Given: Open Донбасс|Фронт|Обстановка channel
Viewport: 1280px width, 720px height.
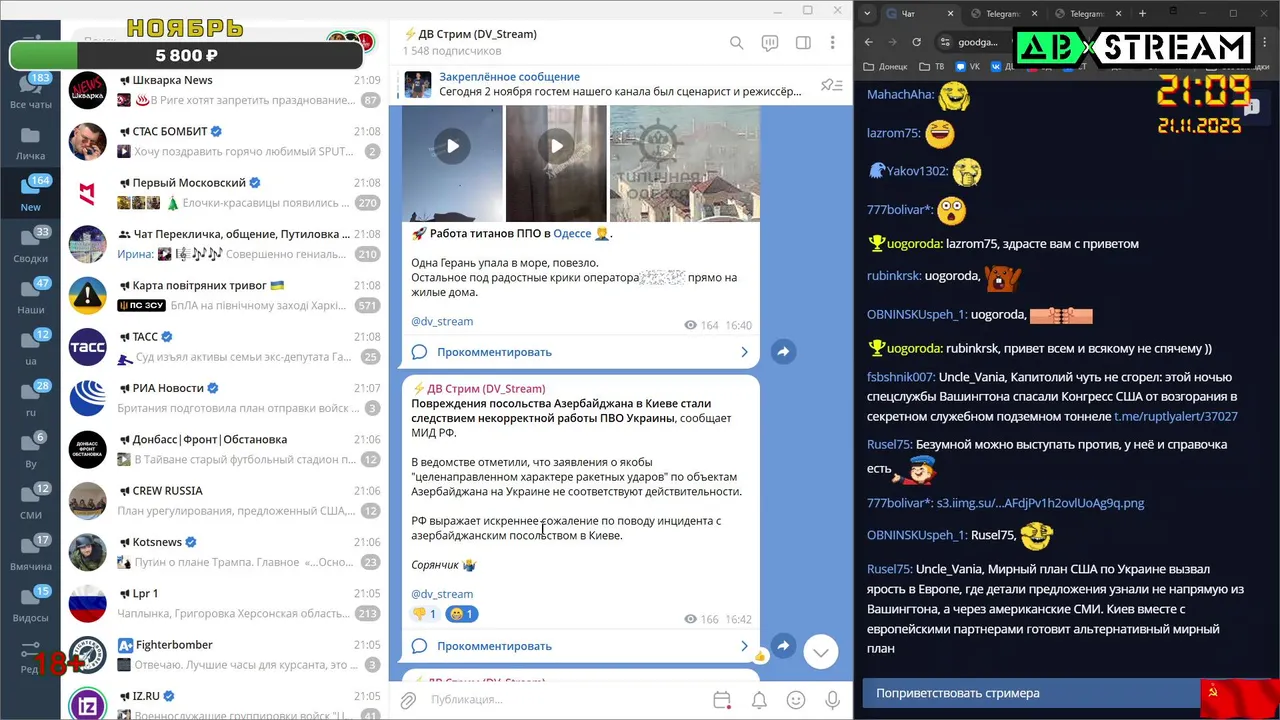Looking at the screenshot, I should [x=225, y=449].
